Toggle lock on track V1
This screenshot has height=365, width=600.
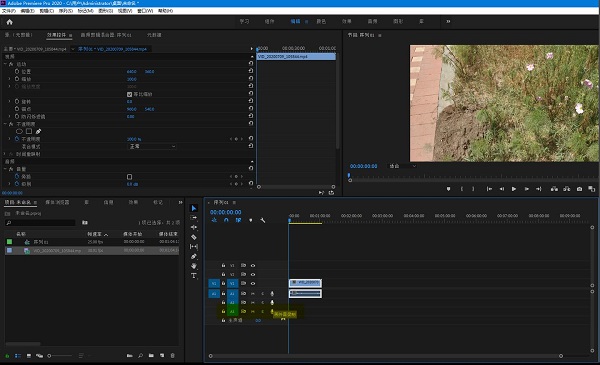[x=223, y=284]
